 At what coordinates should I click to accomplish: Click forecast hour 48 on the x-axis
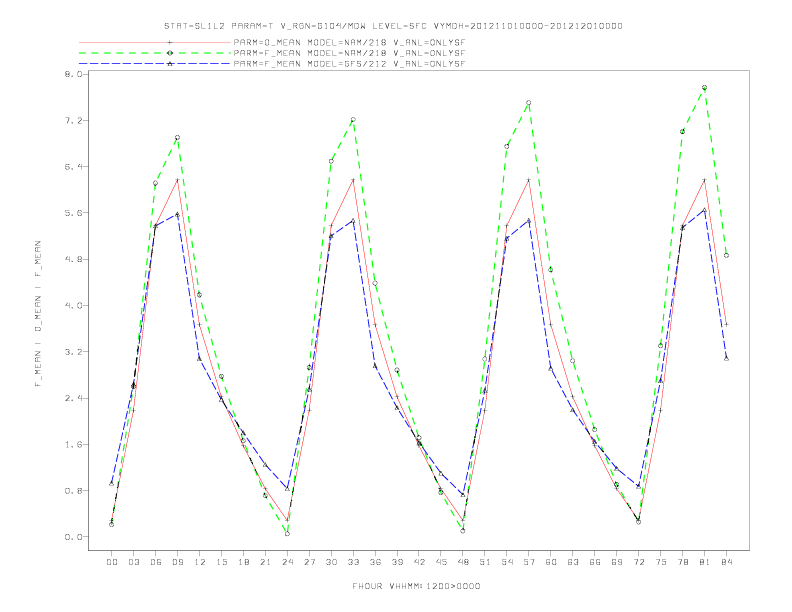coord(463,562)
